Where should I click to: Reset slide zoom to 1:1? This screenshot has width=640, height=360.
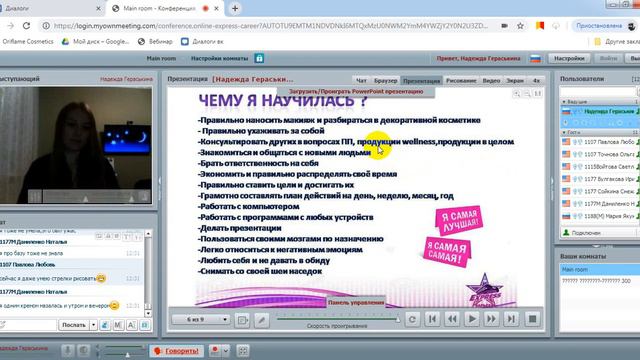click(538, 94)
